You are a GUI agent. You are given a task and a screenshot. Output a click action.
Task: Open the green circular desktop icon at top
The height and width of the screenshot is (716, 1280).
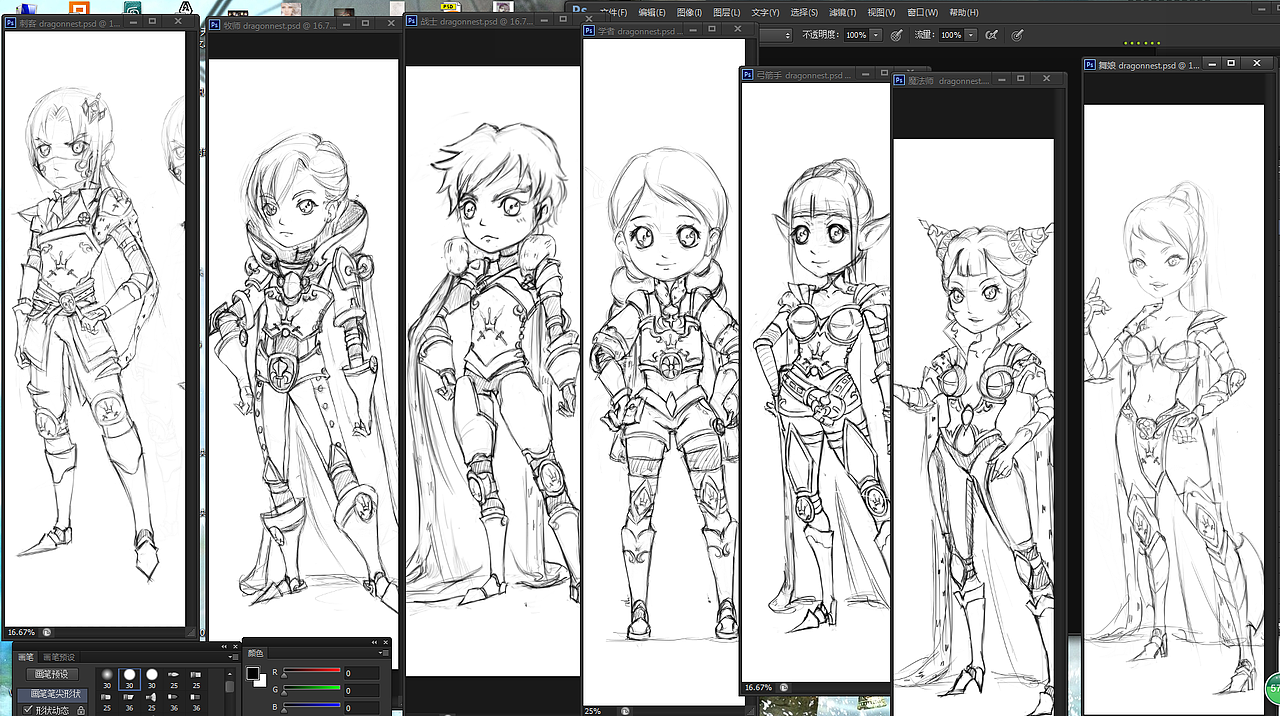pos(131,8)
